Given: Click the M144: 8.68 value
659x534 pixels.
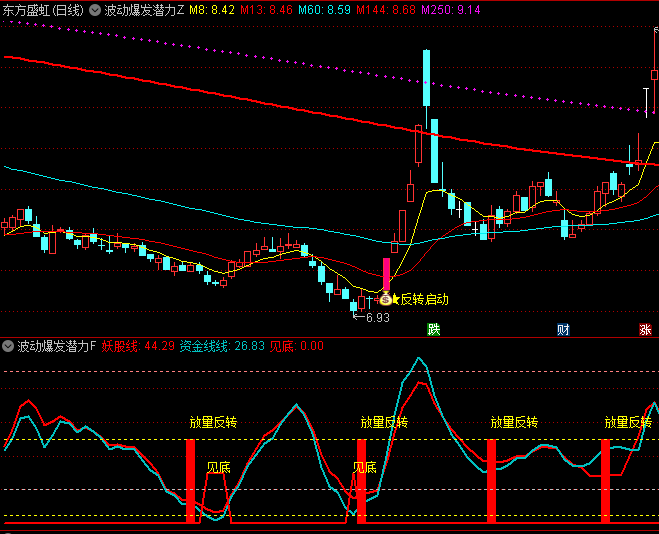Looking at the screenshot, I should pyautogui.click(x=386, y=10).
